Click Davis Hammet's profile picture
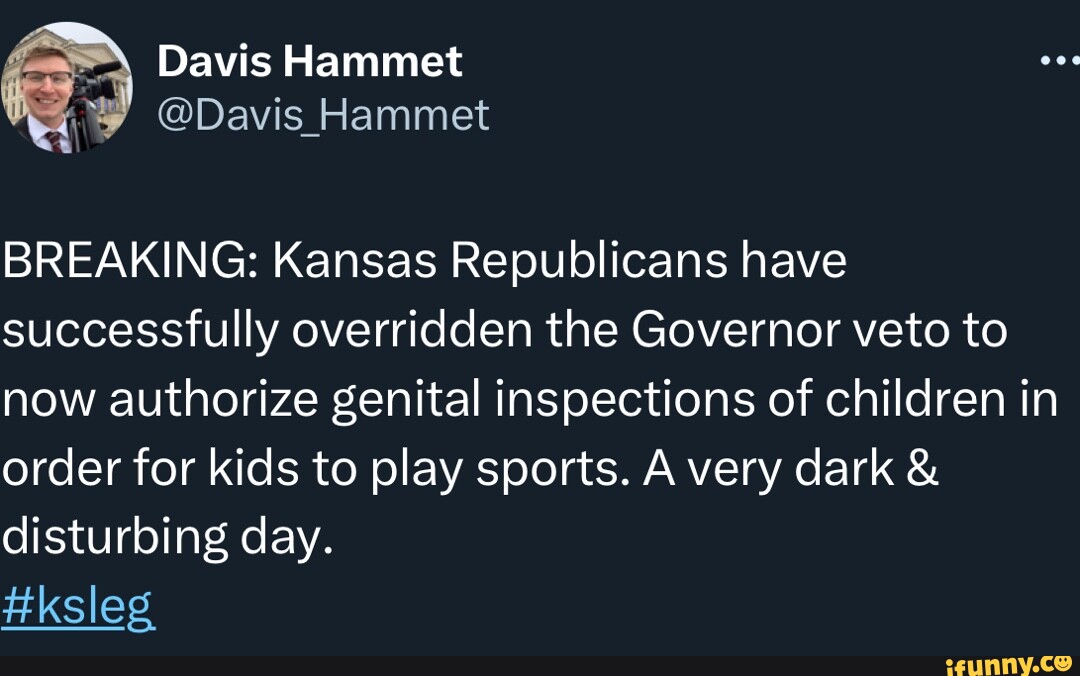Viewport: 1080px width, 676px height. (x=66, y=88)
